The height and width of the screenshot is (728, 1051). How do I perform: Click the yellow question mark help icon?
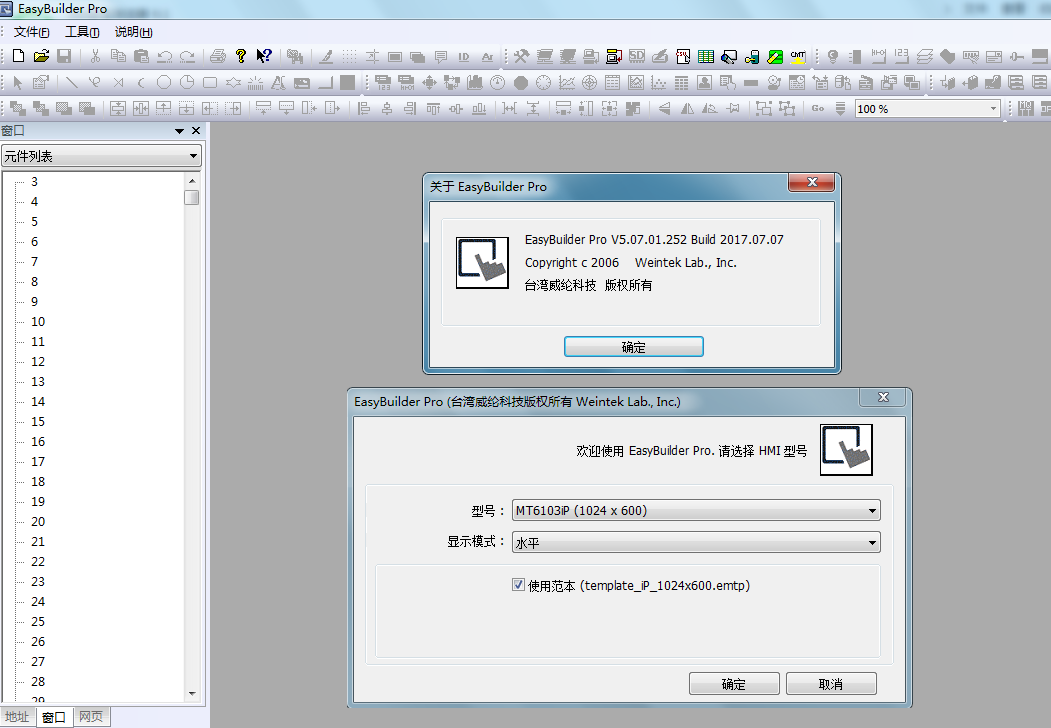coord(240,56)
